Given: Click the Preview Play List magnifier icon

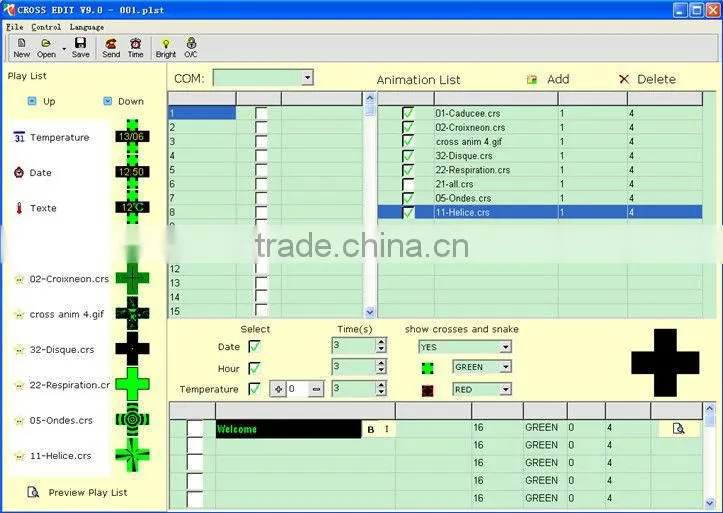Looking at the screenshot, I should [33, 492].
